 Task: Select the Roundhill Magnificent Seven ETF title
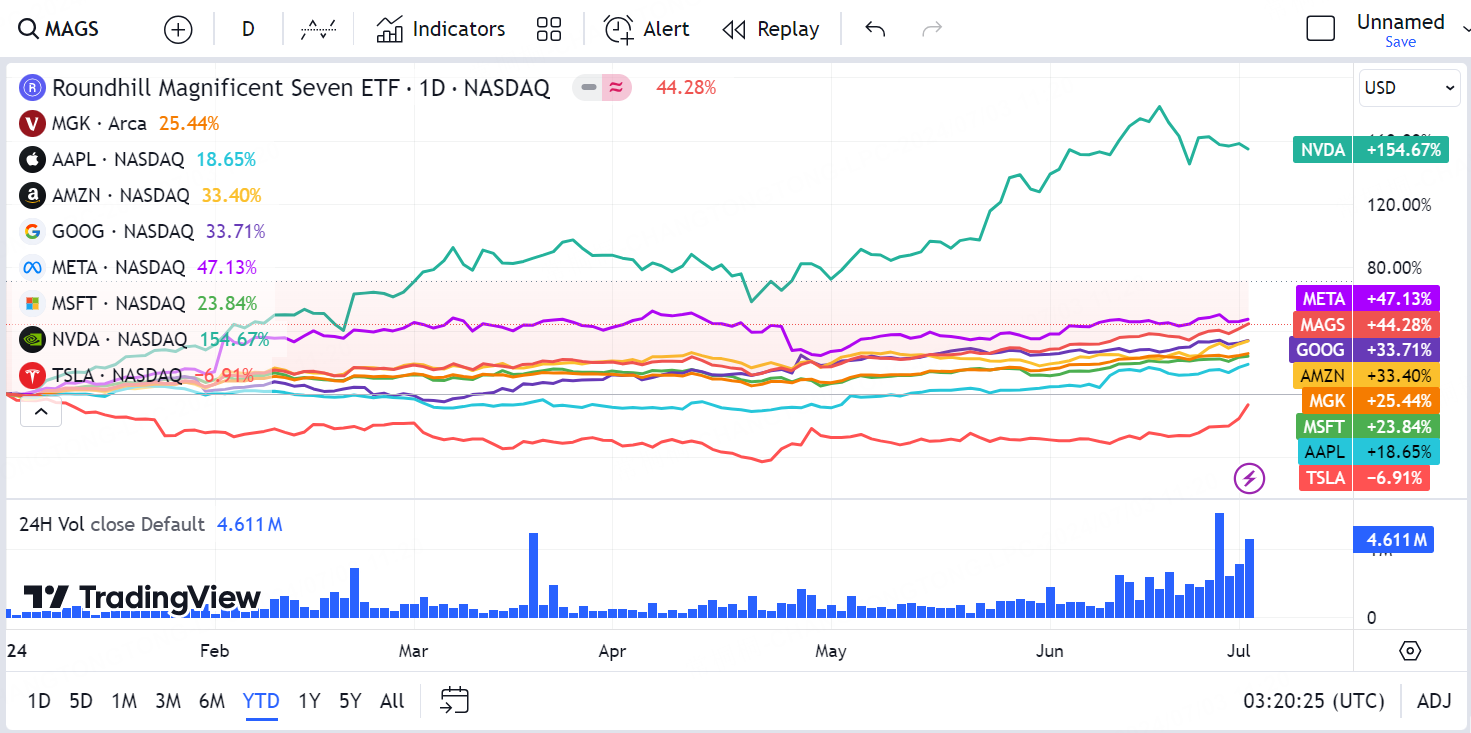tap(301, 88)
